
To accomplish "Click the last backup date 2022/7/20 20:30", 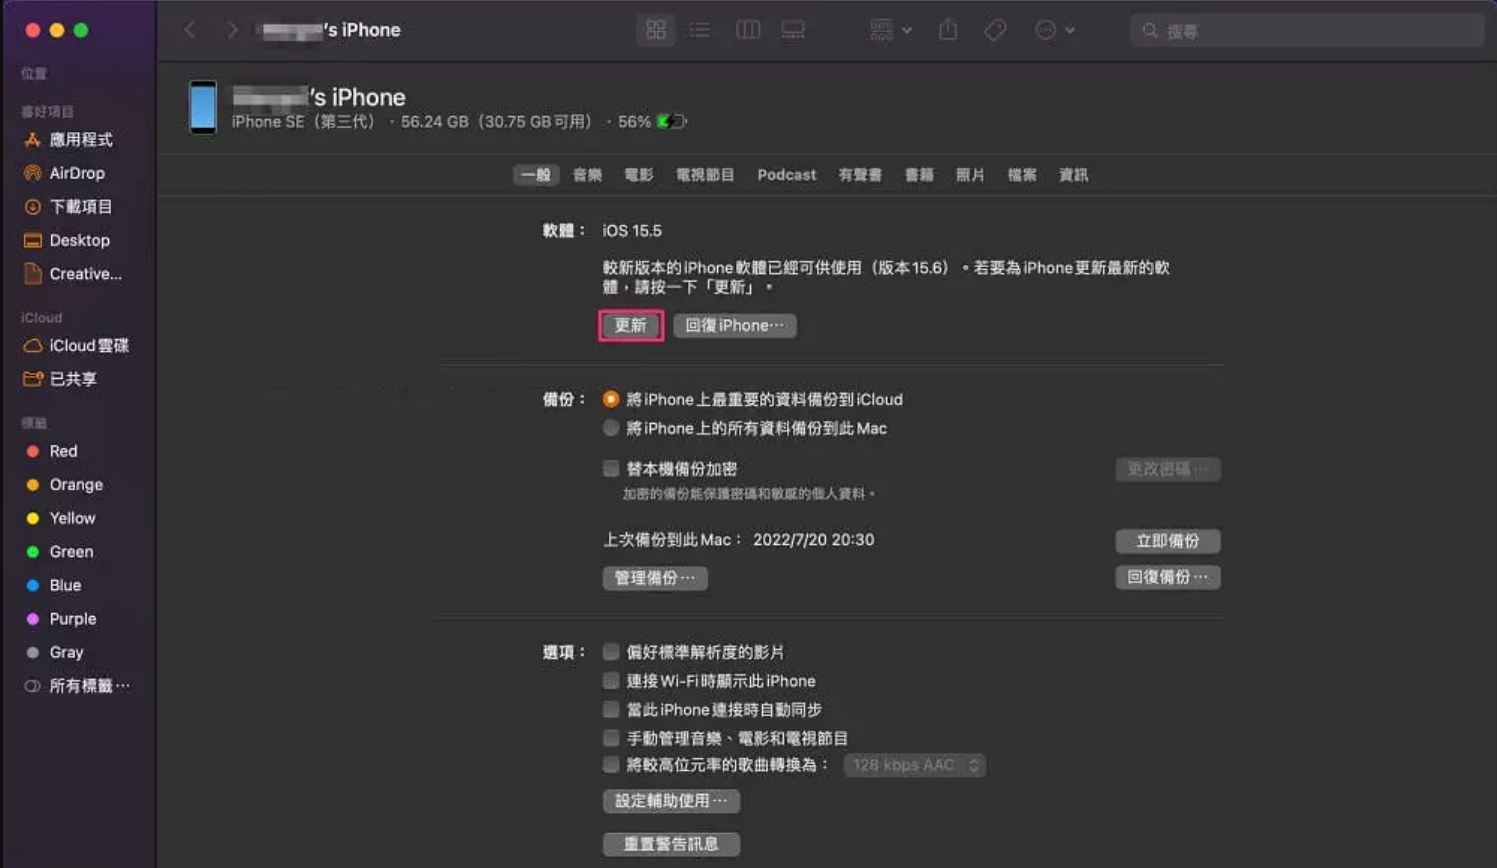I will click(x=813, y=540).
